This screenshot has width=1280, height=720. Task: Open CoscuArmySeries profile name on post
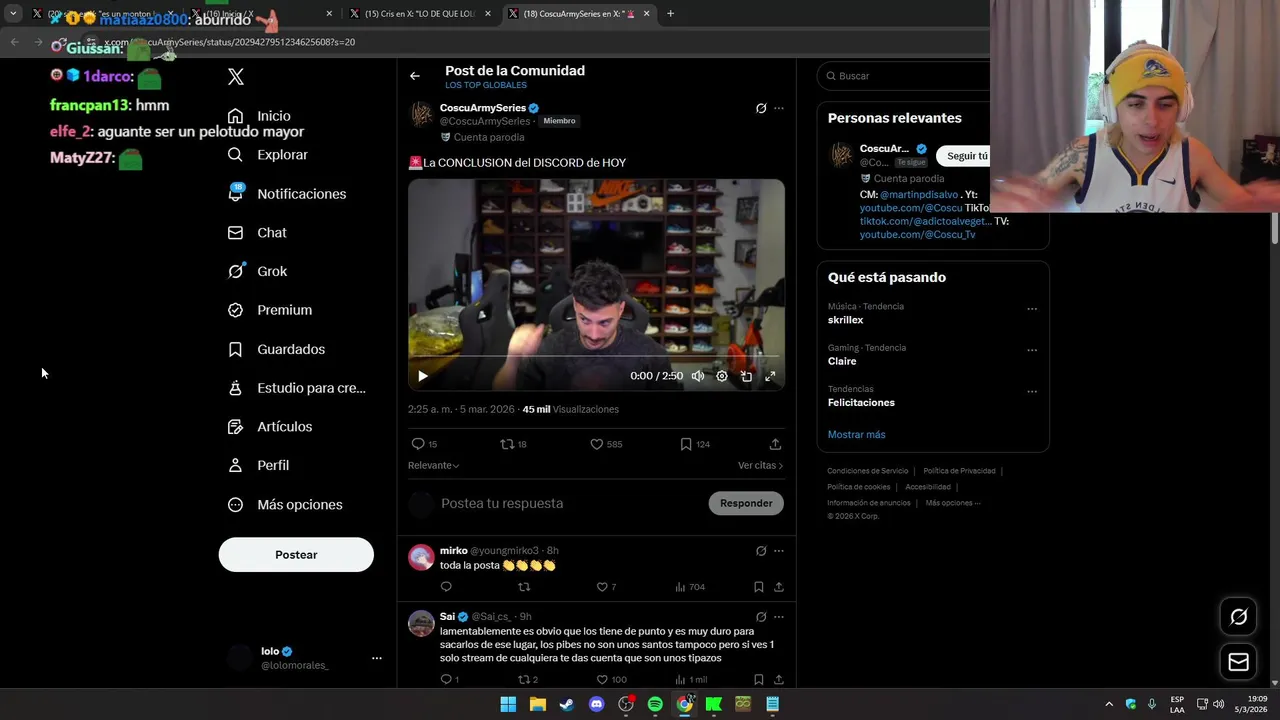coord(483,108)
